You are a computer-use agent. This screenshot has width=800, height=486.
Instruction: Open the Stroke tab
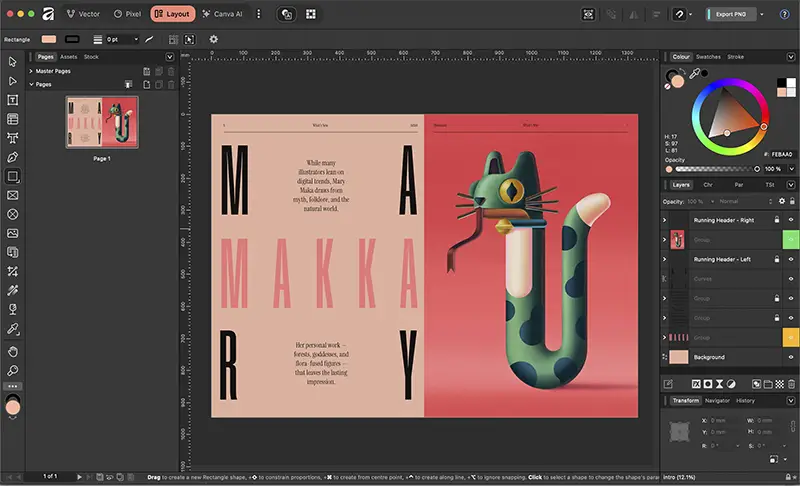pos(735,57)
